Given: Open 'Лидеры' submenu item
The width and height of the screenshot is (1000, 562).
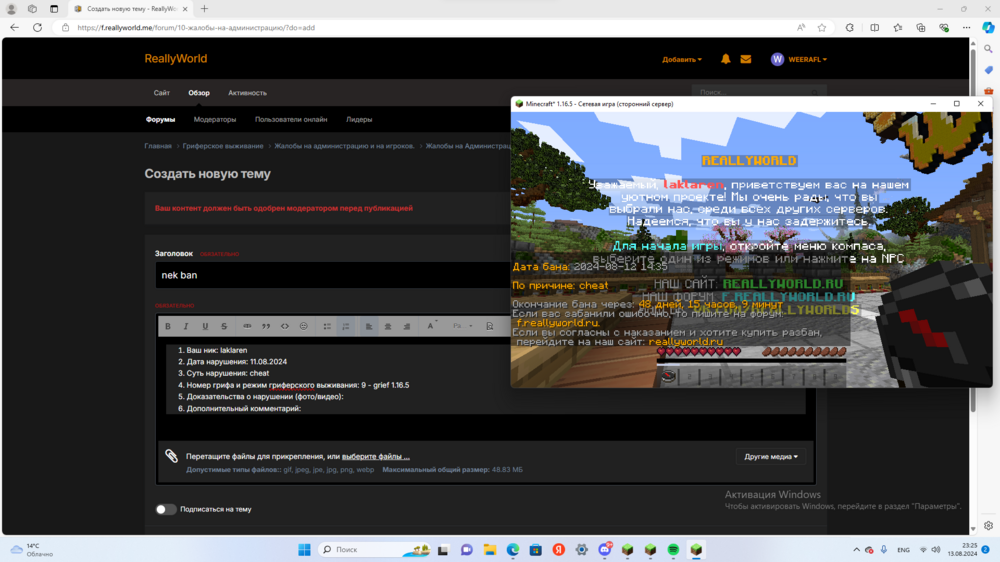Looking at the screenshot, I should (x=359, y=119).
